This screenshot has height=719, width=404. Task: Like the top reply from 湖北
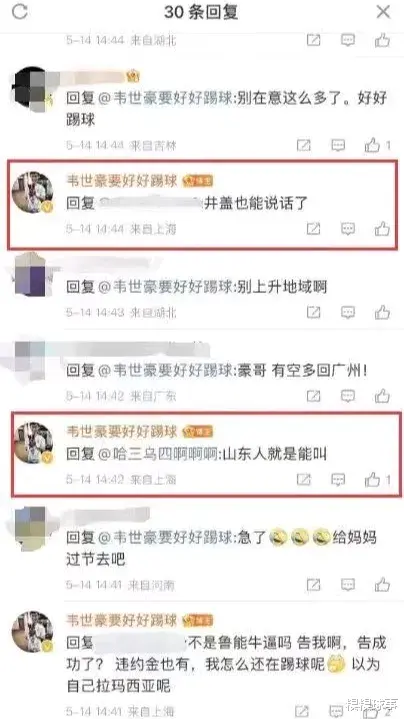pyautogui.click(x=382, y=40)
